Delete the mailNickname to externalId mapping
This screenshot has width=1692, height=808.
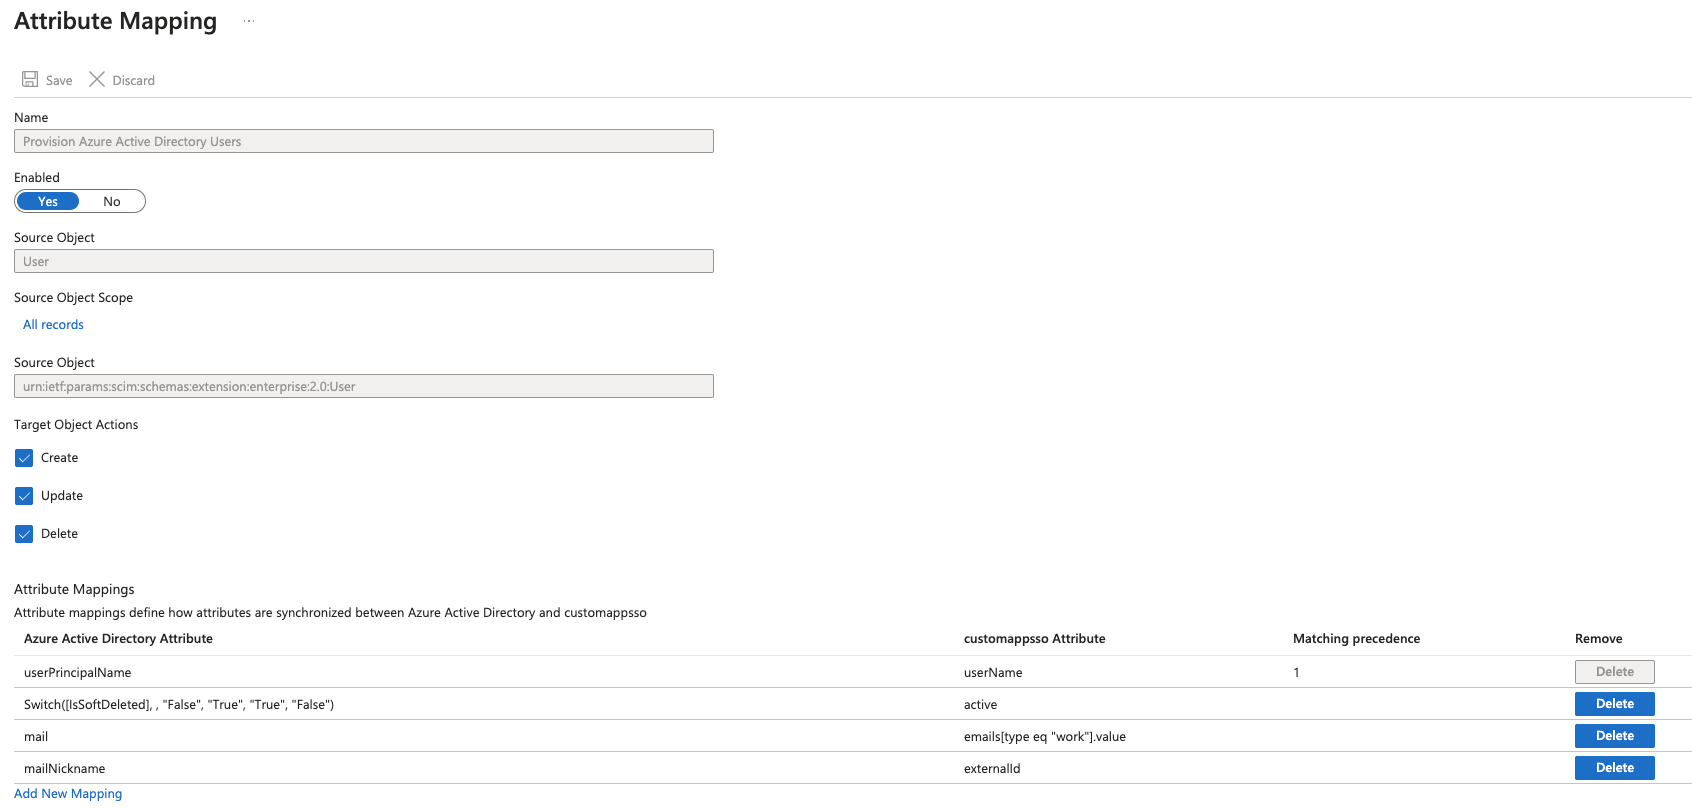1614,768
